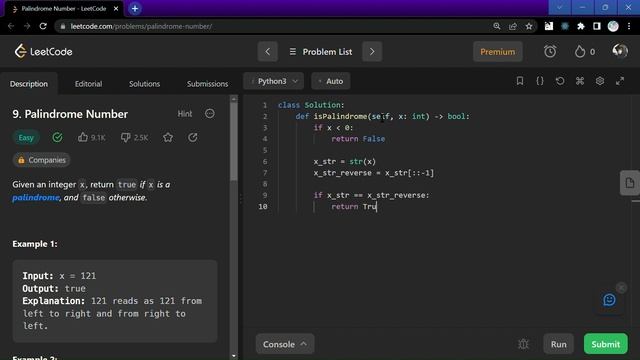Open the LeetCode profile avatar
This screenshot has width=640, height=360.
pos(620,51)
